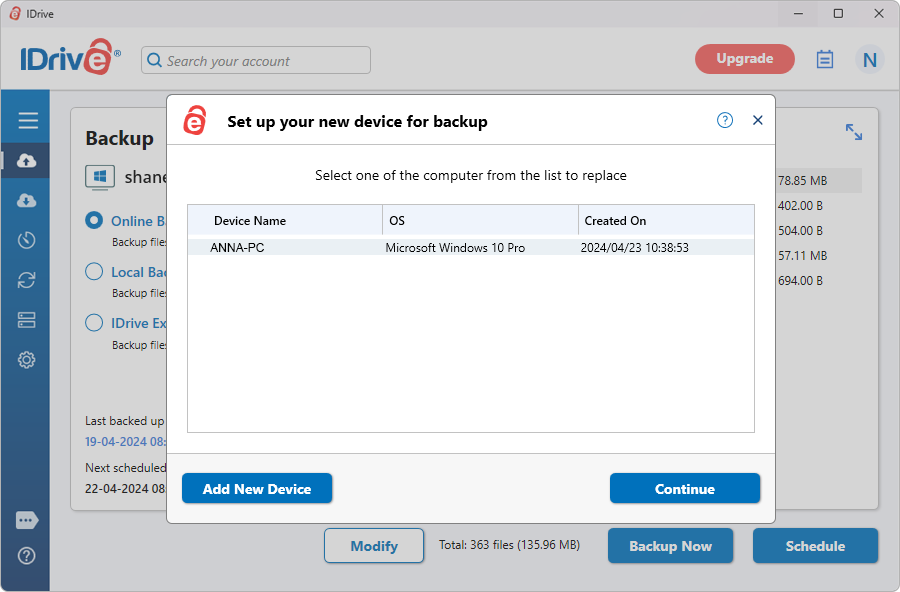The width and height of the screenshot is (900, 592).
Task: Select the cloud Backup icon in sidebar
Action: click(x=27, y=161)
